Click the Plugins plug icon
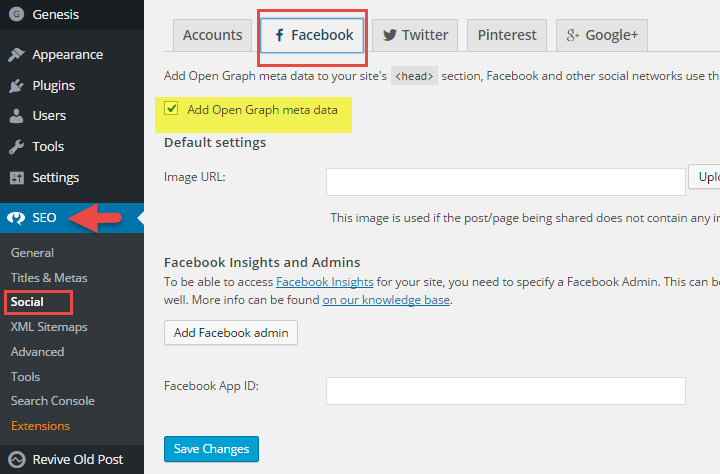The height and width of the screenshot is (474, 720). click(17, 85)
